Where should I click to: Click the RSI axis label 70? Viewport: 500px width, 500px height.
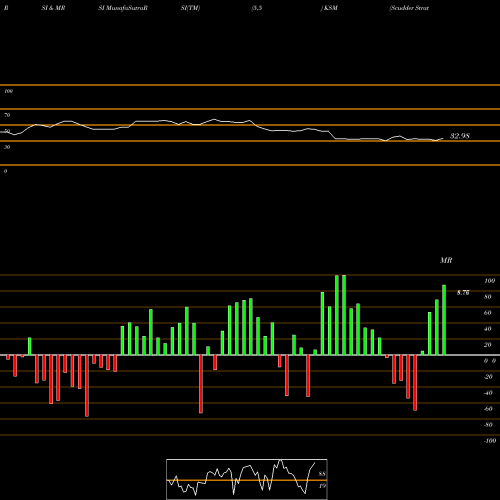coord(7,115)
